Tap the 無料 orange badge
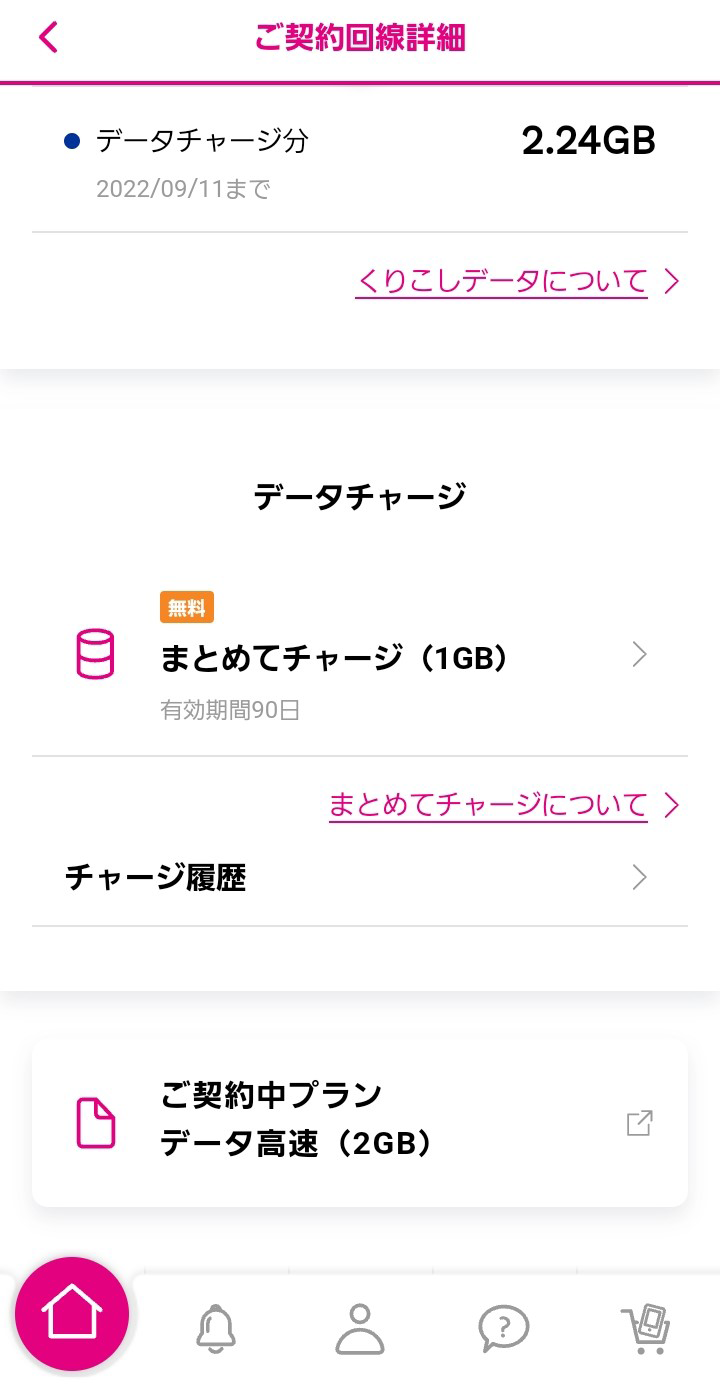The height and width of the screenshot is (1394, 720). tap(187, 607)
